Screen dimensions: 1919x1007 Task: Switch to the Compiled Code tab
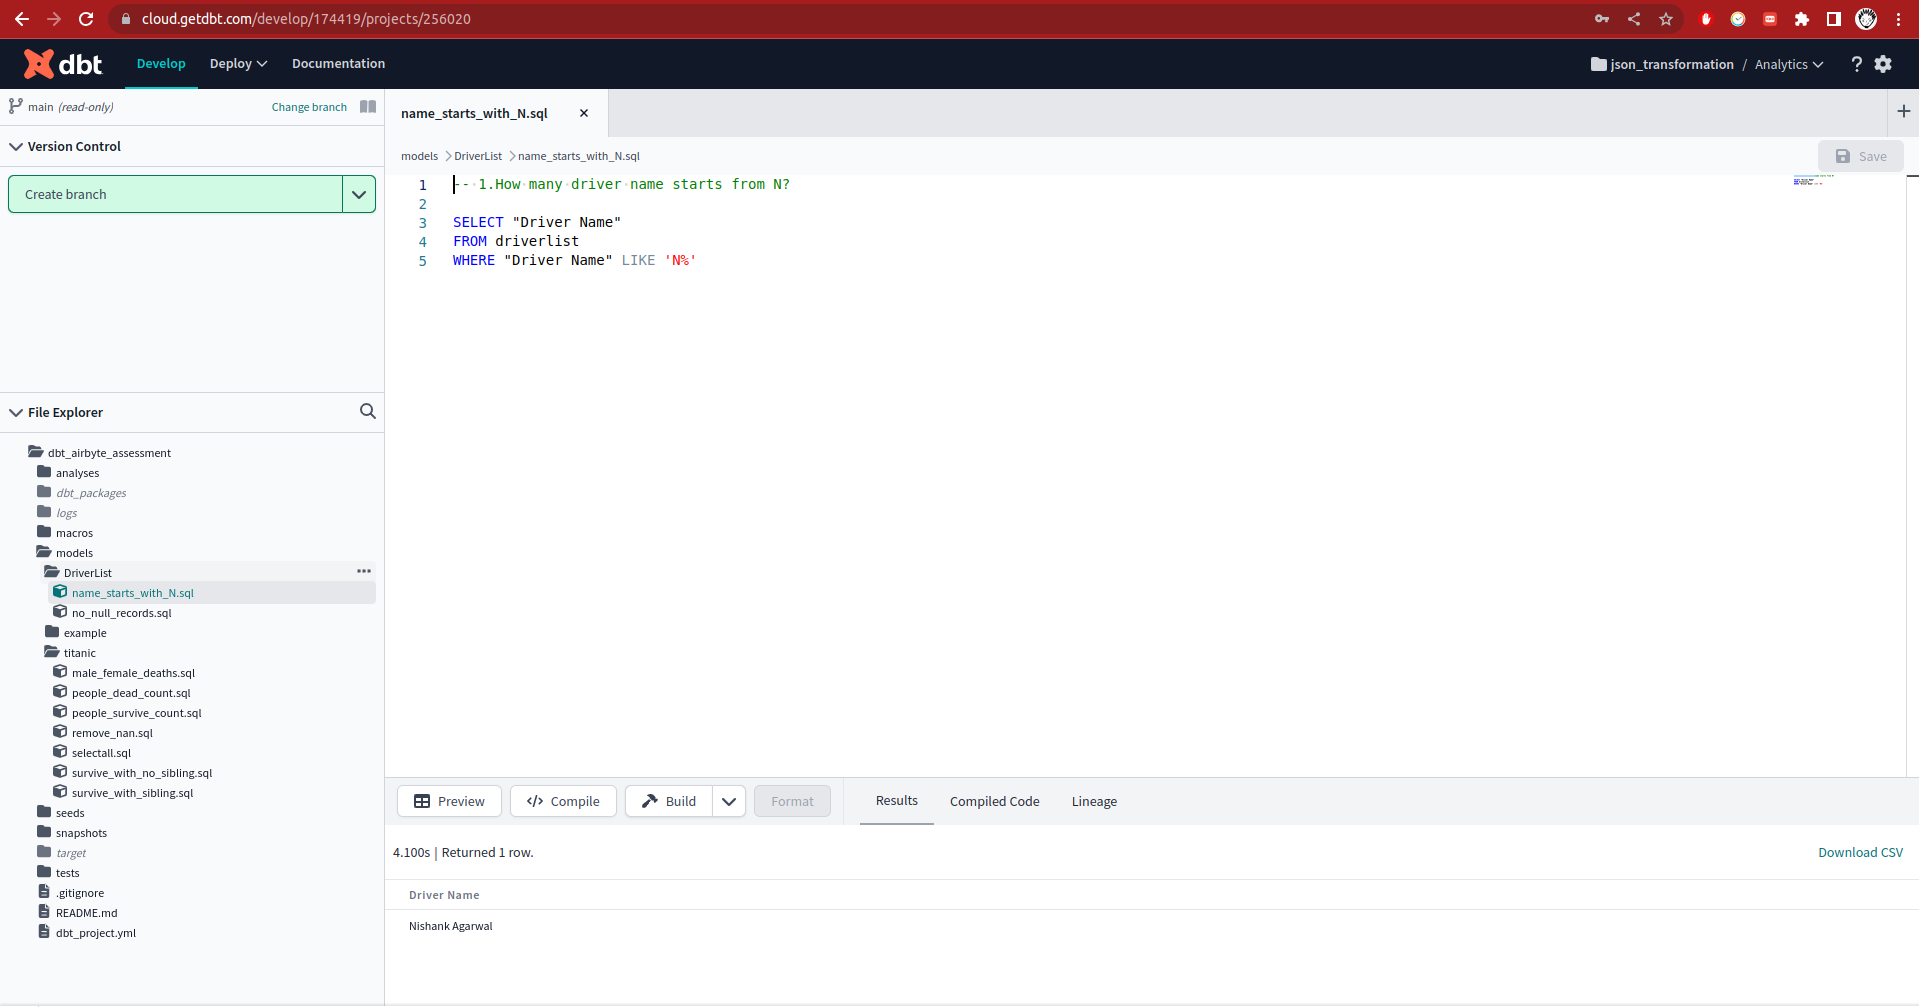pyautogui.click(x=993, y=800)
